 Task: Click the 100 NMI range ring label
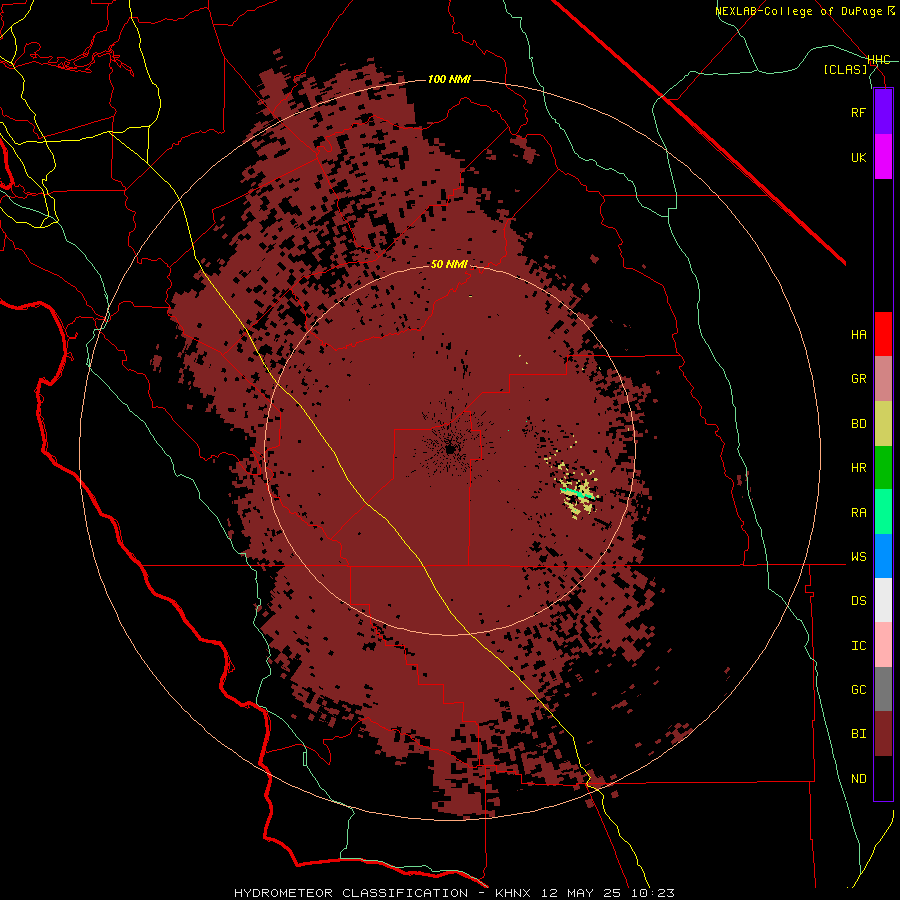449,79
